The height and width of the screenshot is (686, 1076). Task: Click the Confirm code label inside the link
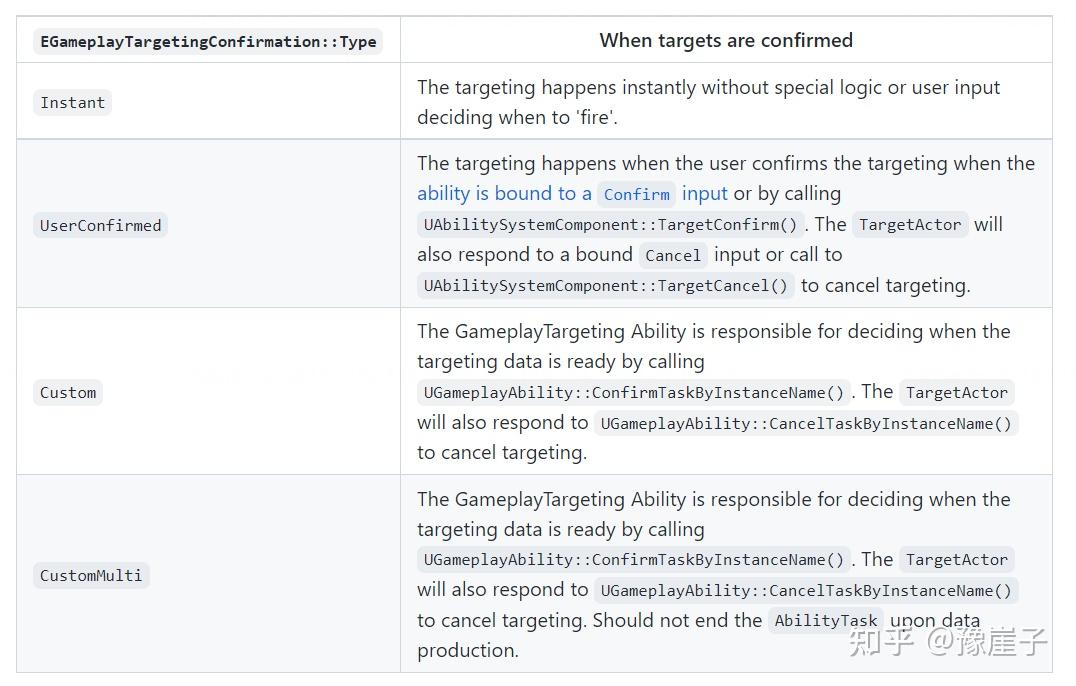point(636,194)
